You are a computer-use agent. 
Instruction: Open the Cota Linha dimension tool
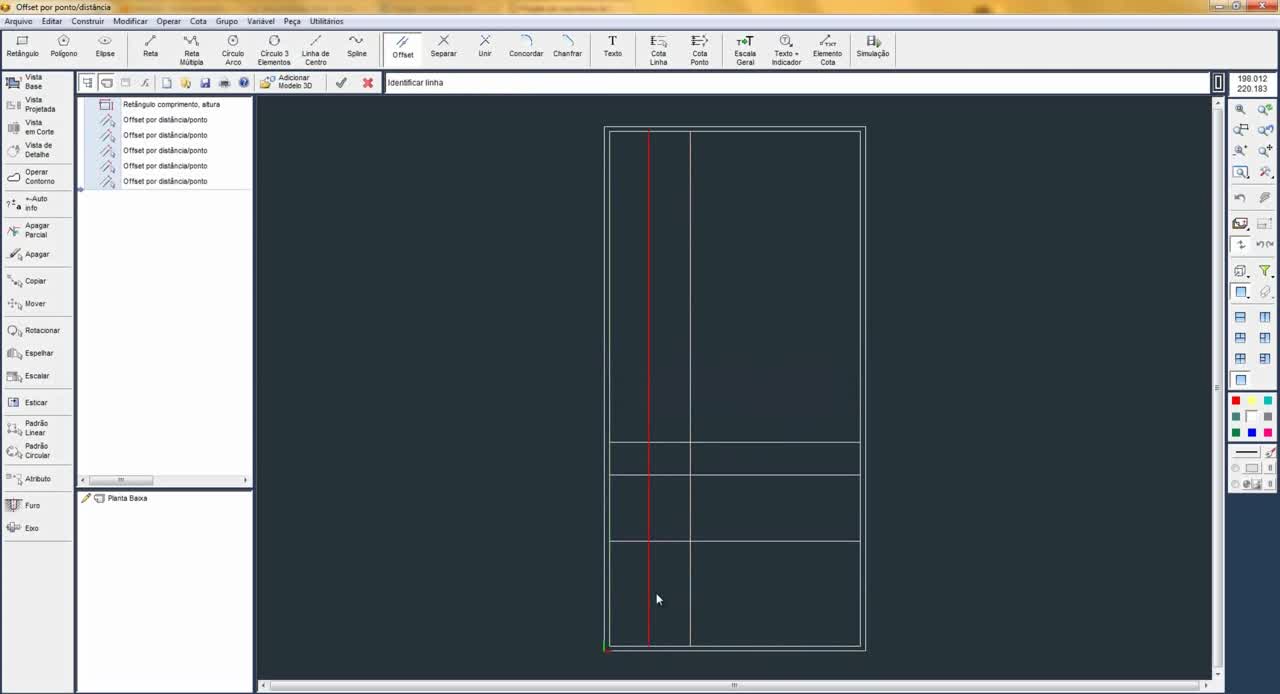pyautogui.click(x=658, y=47)
